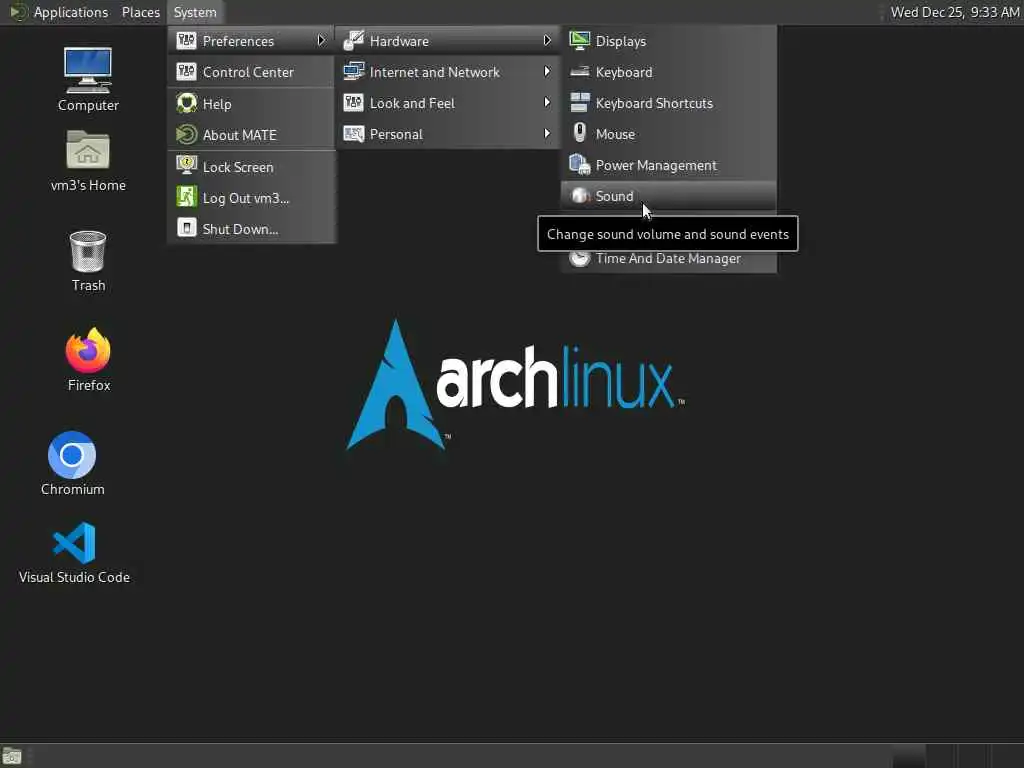This screenshot has height=768, width=1024.
Task: Click the Mouse icon
Action: coord(579,133)
